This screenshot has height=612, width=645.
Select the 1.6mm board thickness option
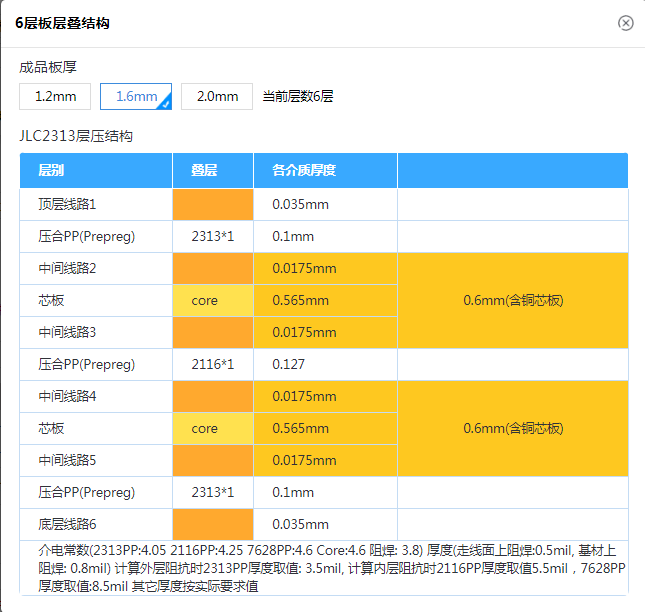coord(136,97)
